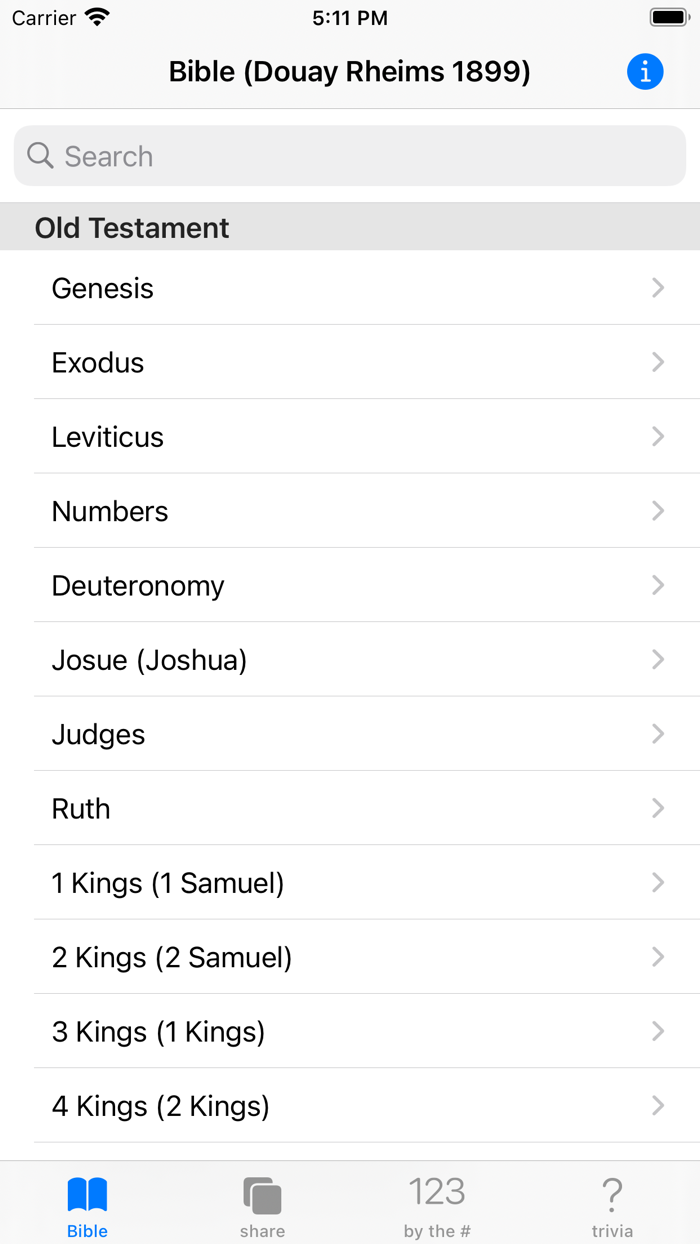This screenshot has height=1244, width=700.
Task: Expand the Exodus chevron
Action: [x=657, y=362]
